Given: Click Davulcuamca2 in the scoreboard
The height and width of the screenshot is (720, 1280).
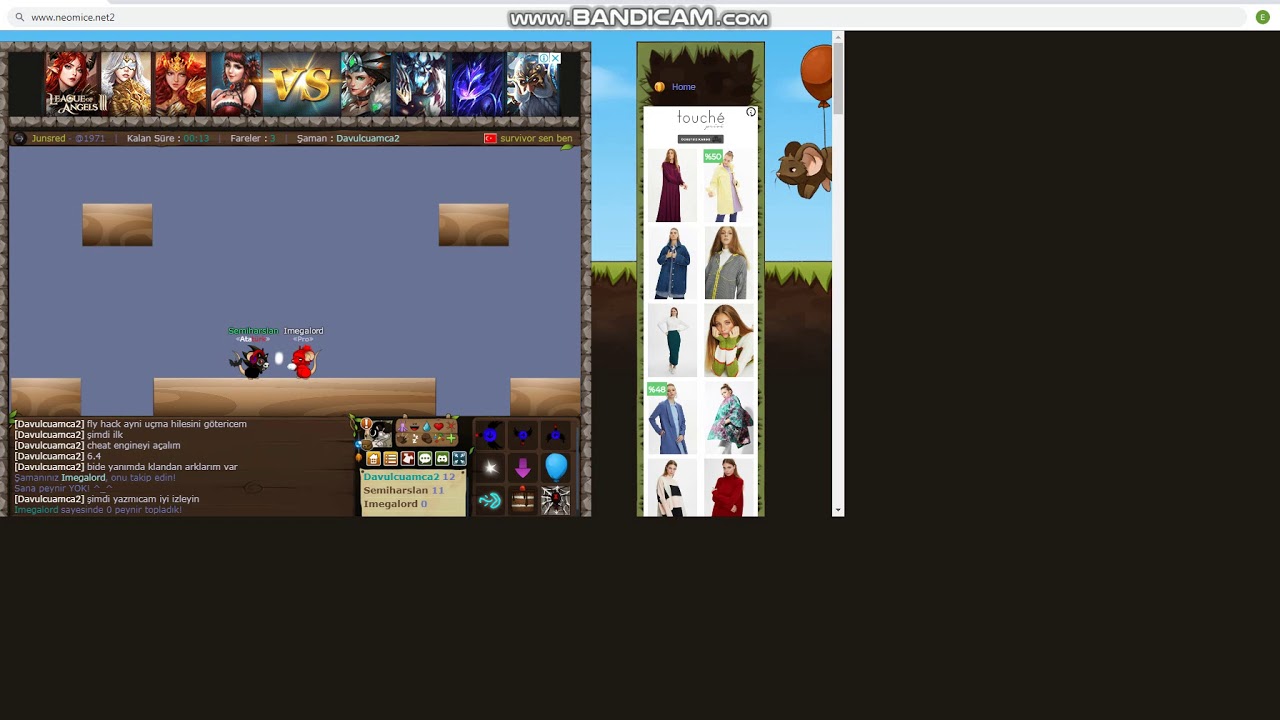Looking at the screenshot, I should click(x=401, y=477).
